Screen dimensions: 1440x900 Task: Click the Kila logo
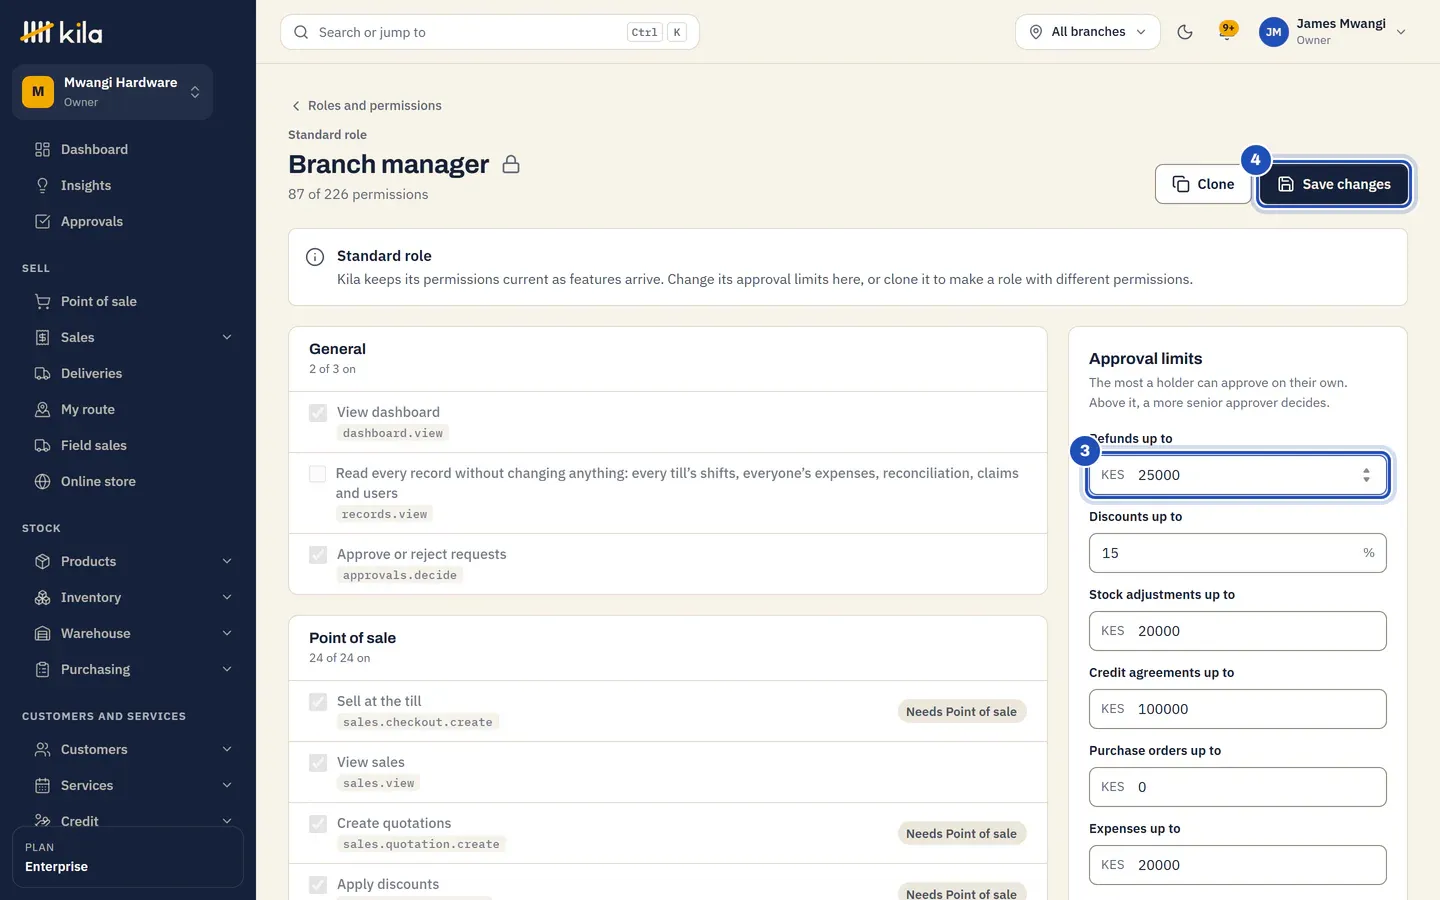[61, 32]
